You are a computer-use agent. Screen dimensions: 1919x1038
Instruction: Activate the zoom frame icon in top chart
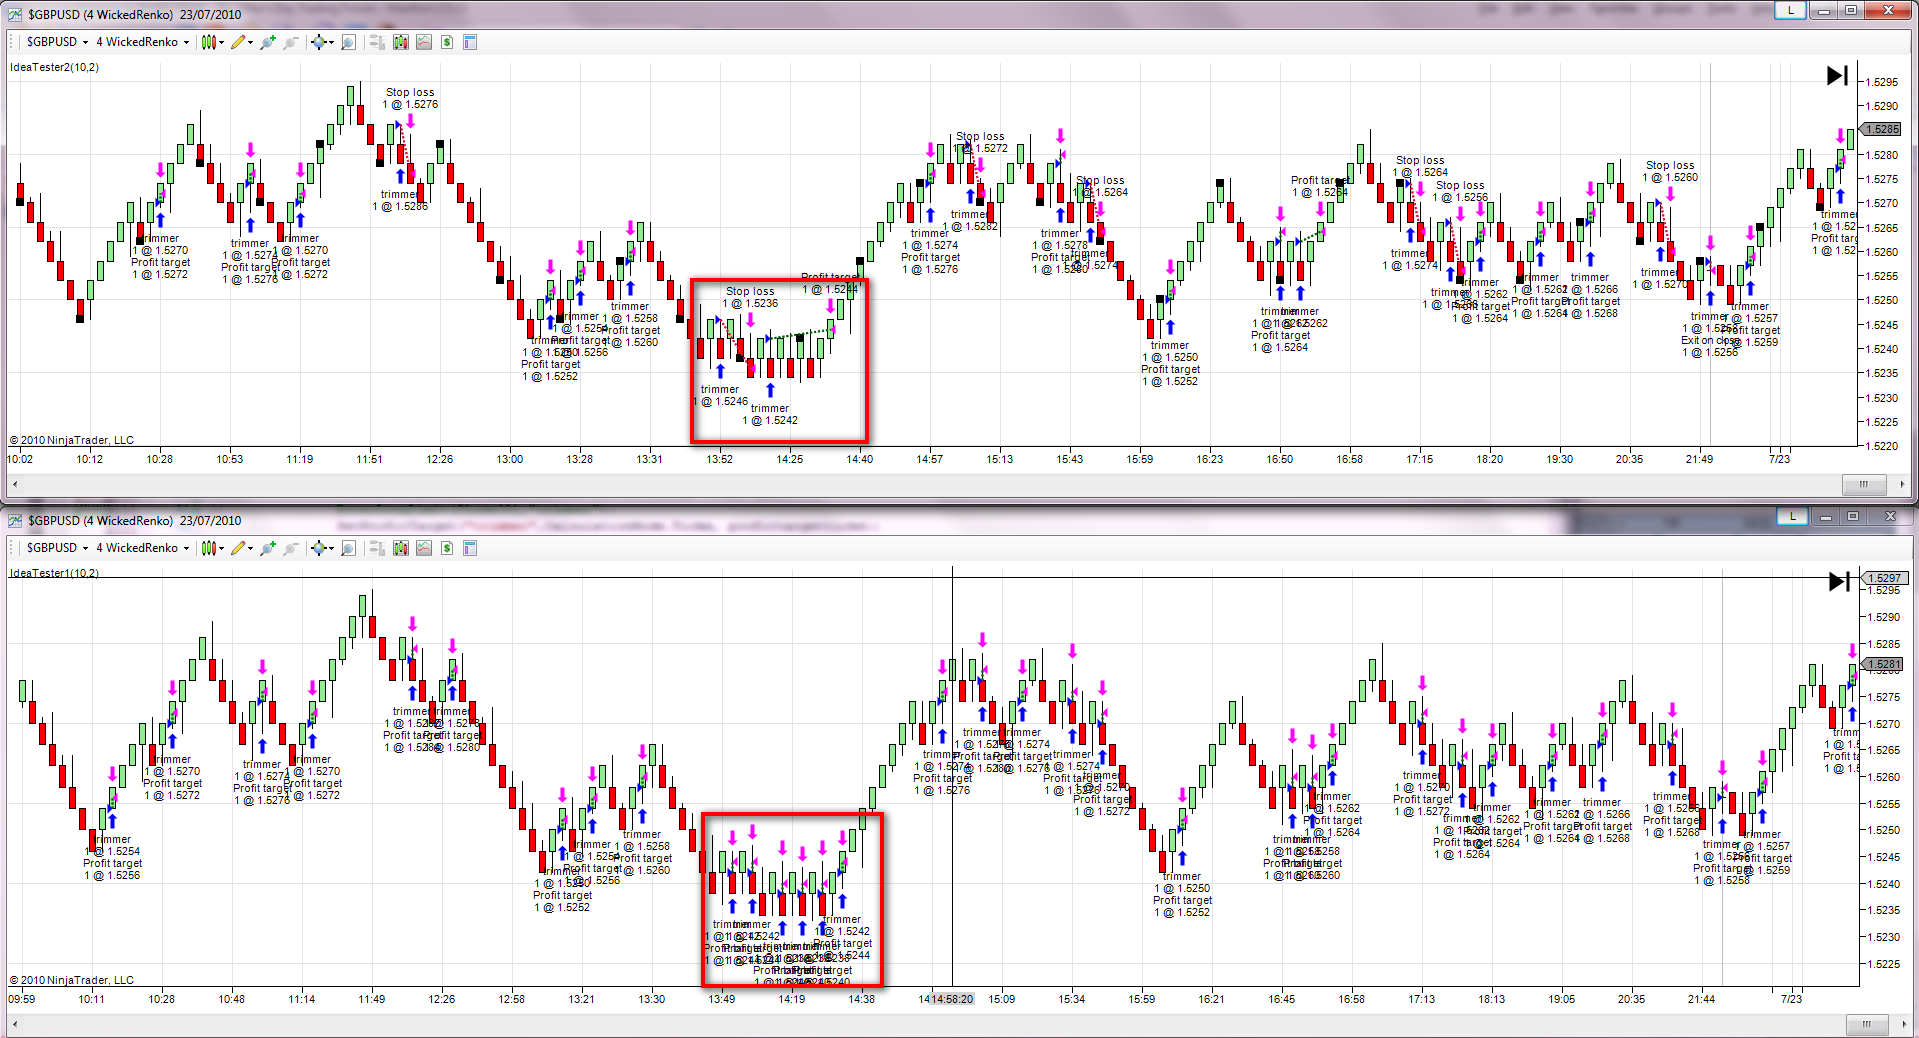tap(348, 42)
